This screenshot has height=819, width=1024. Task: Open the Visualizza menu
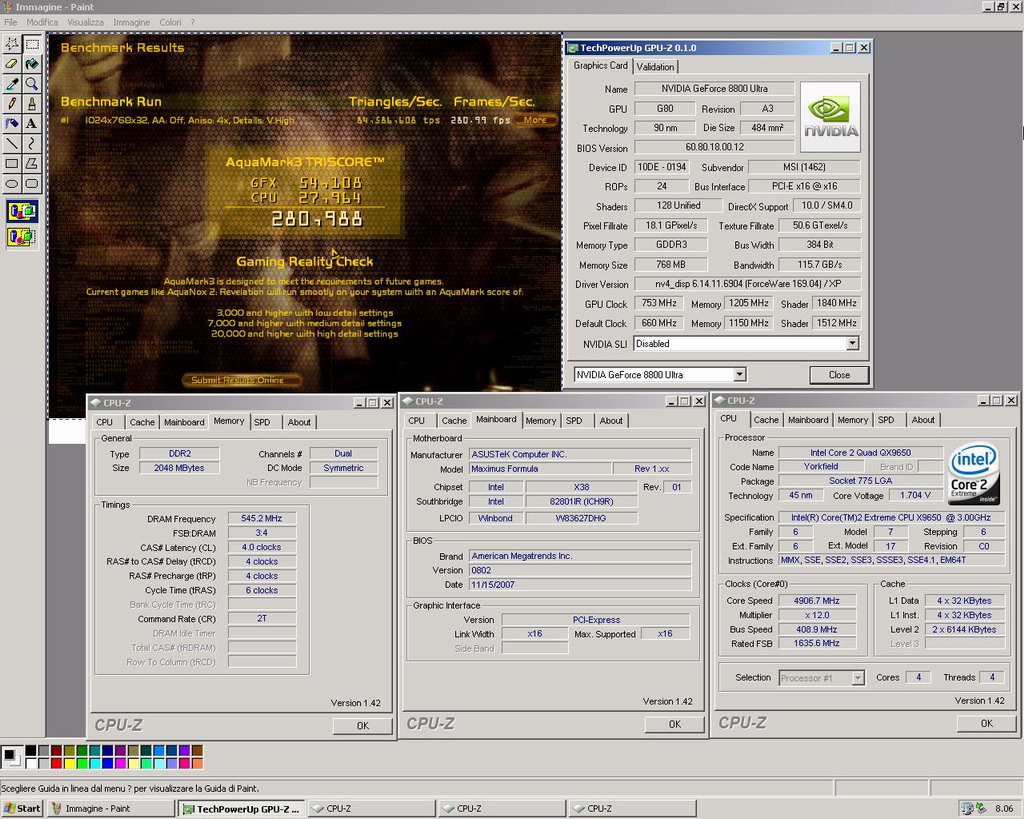point(86,22)
